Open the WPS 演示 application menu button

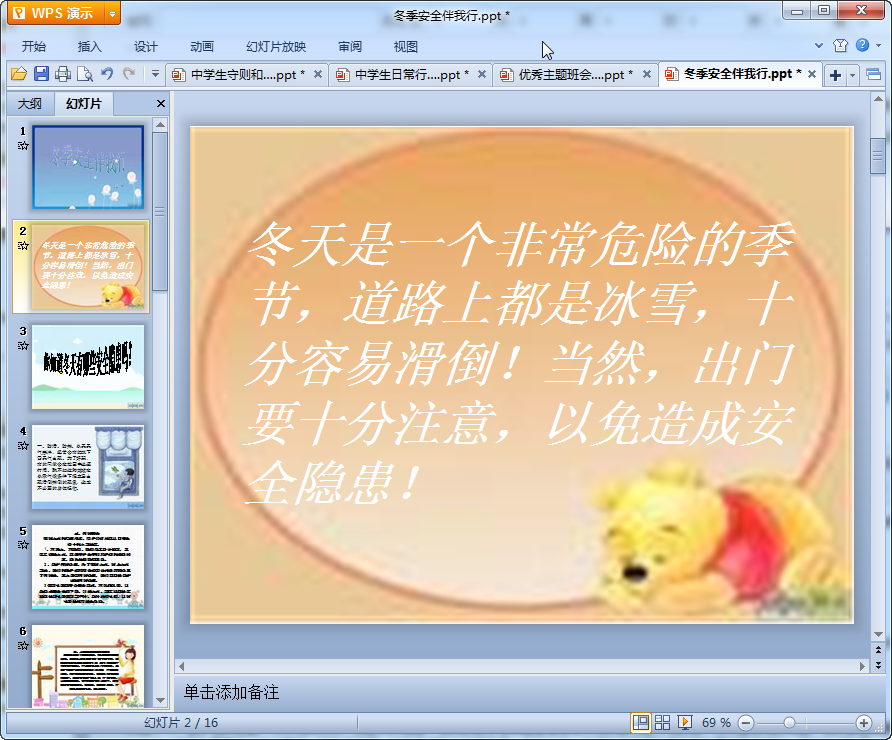[x=56, y=13]
